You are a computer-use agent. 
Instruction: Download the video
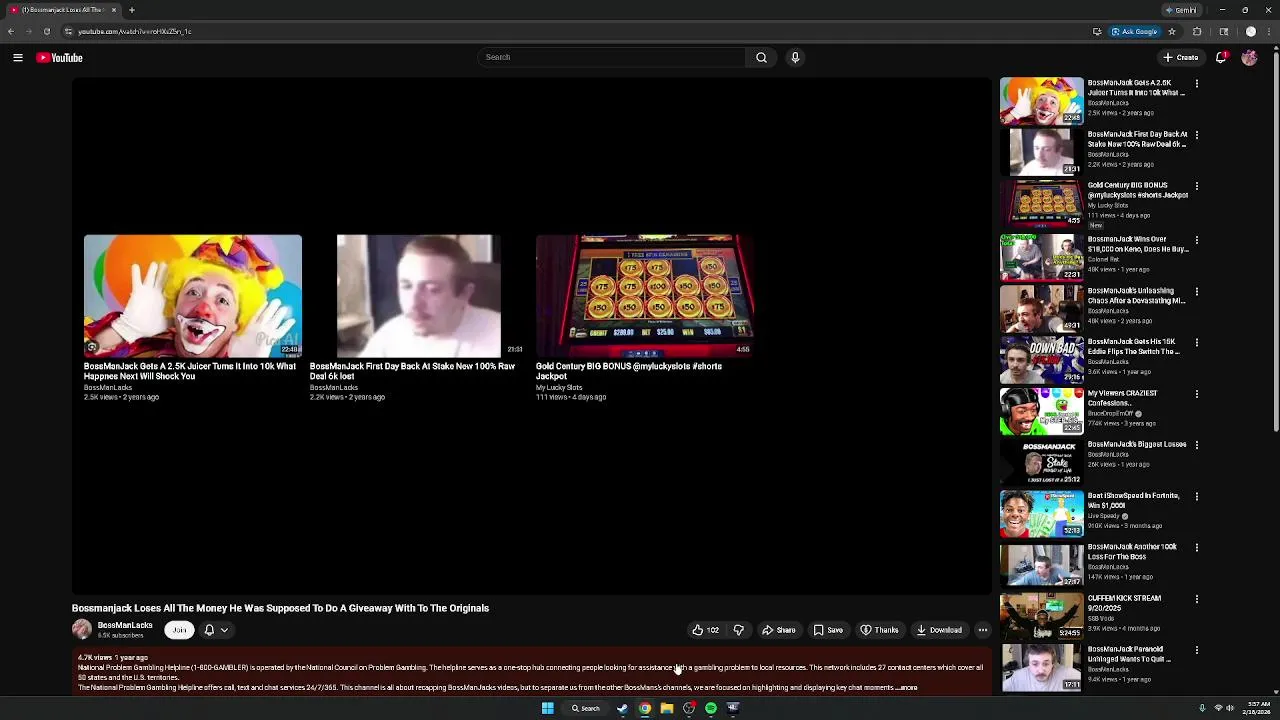(939, 630)
